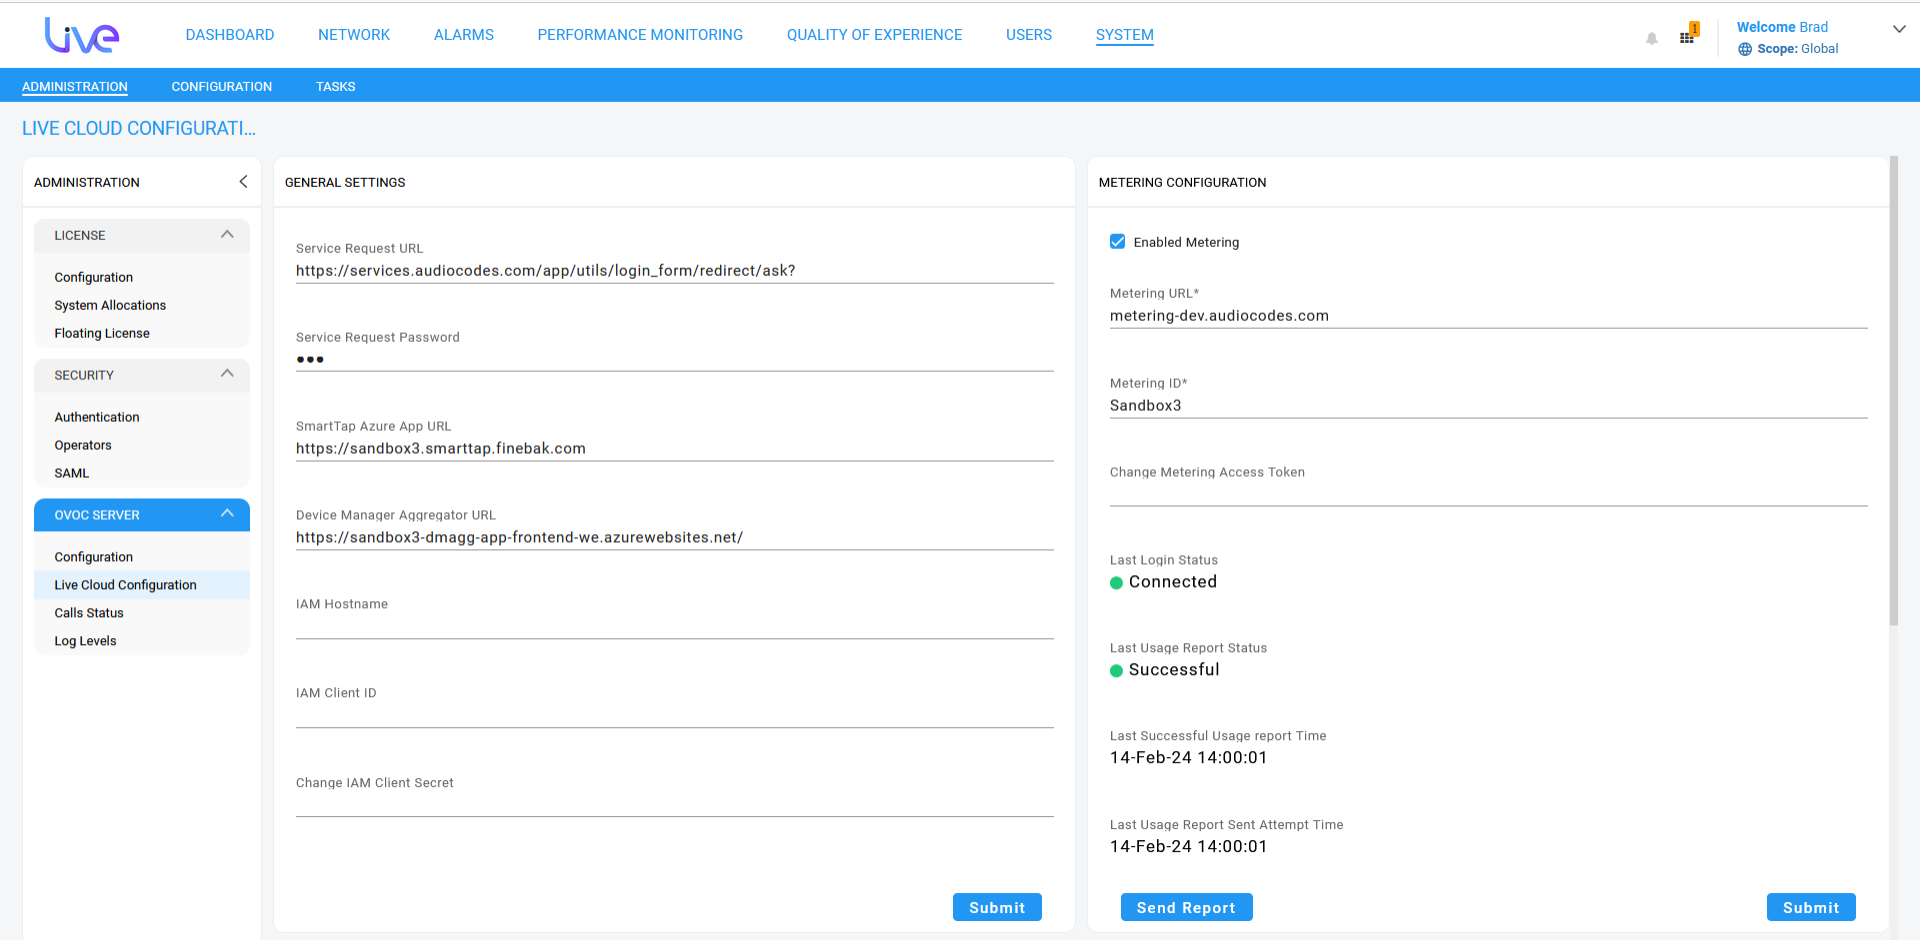Open the Alarms menu

[x=464, y=35]
